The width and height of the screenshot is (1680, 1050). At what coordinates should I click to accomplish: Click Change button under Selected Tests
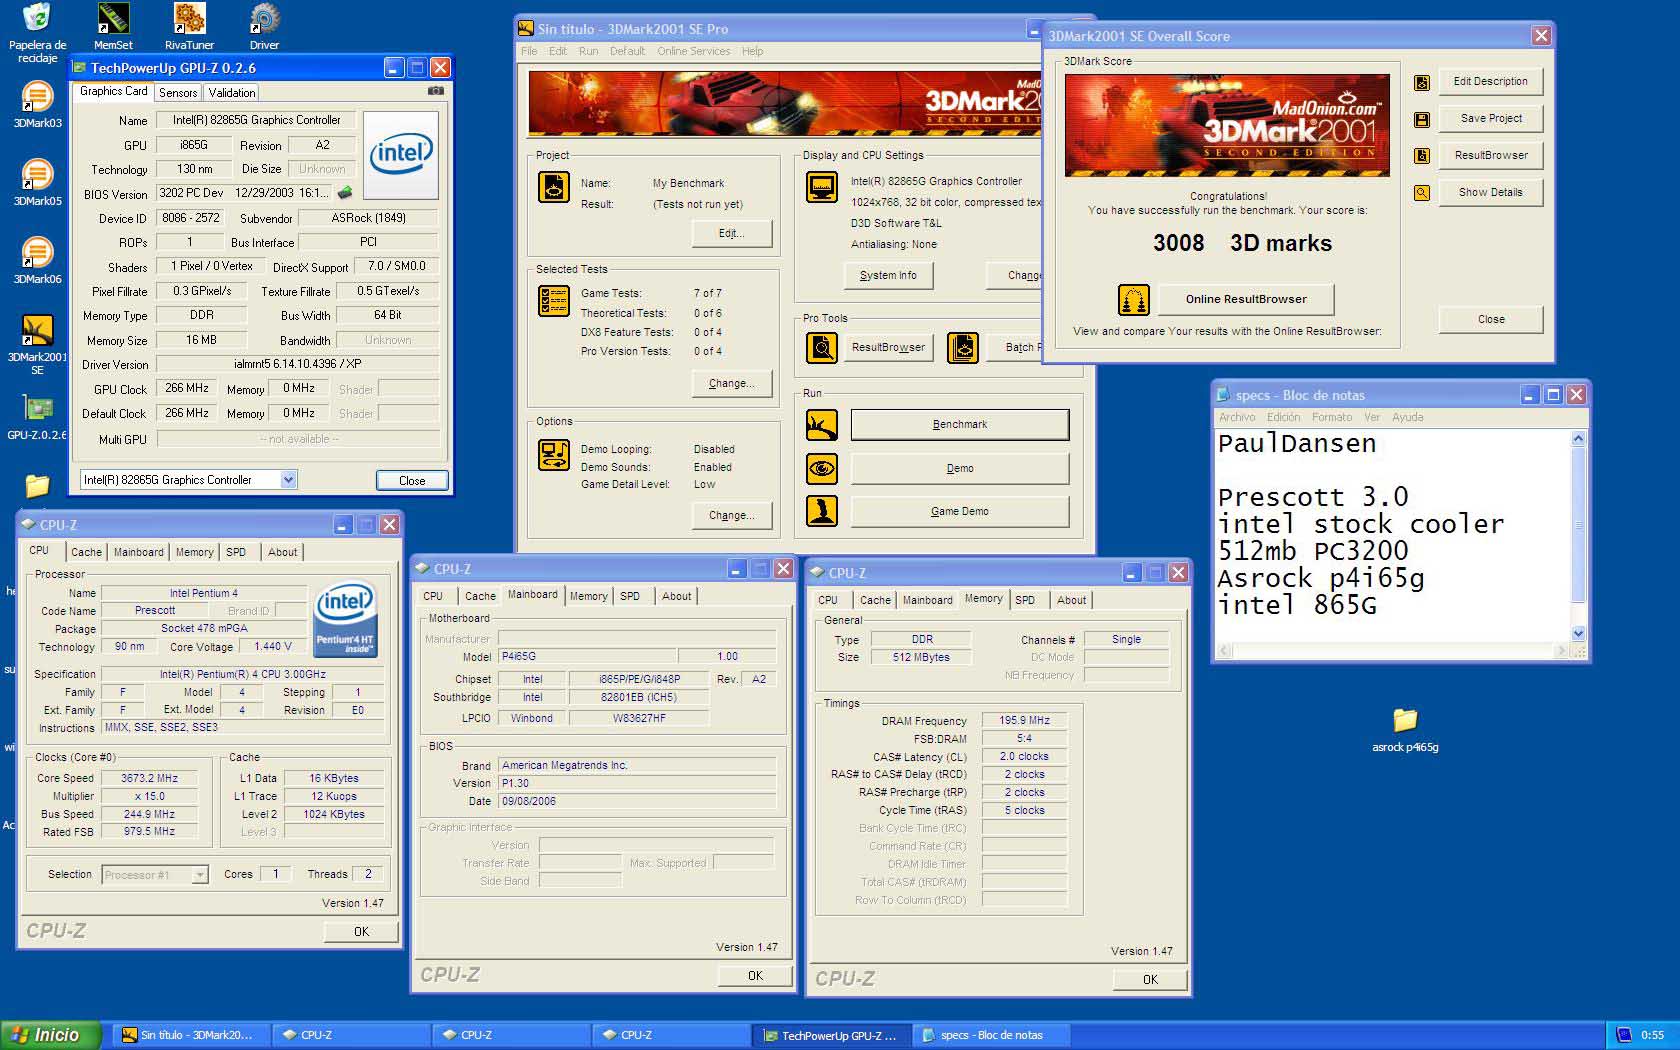click(x=732, y=383)
